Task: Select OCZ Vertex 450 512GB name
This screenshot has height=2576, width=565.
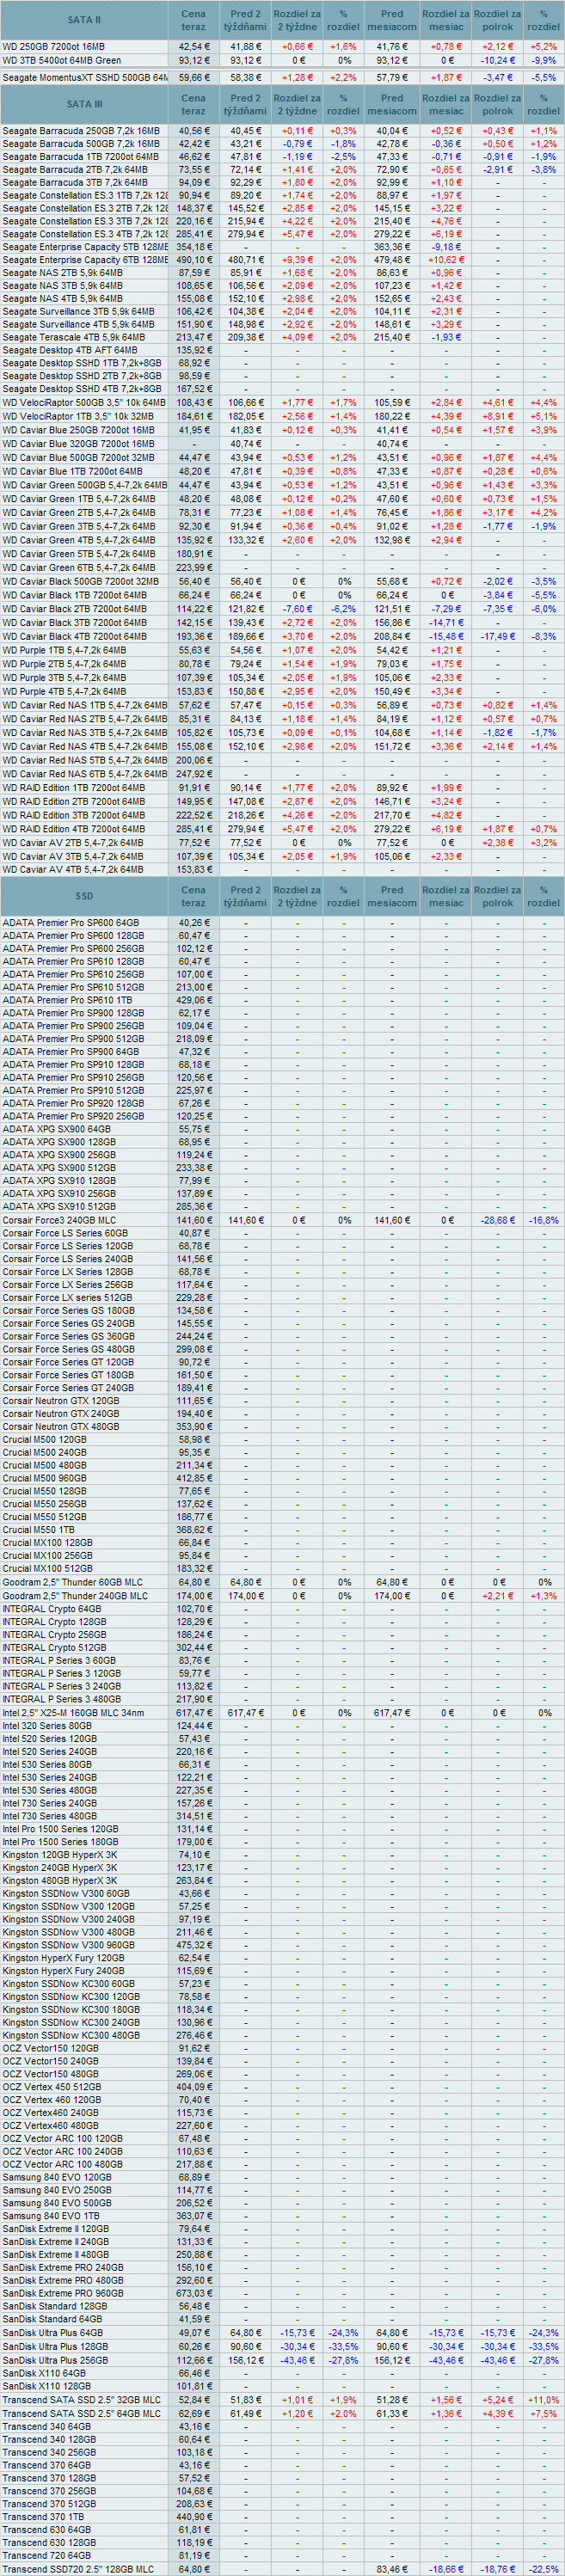Action: point(52,2087)
